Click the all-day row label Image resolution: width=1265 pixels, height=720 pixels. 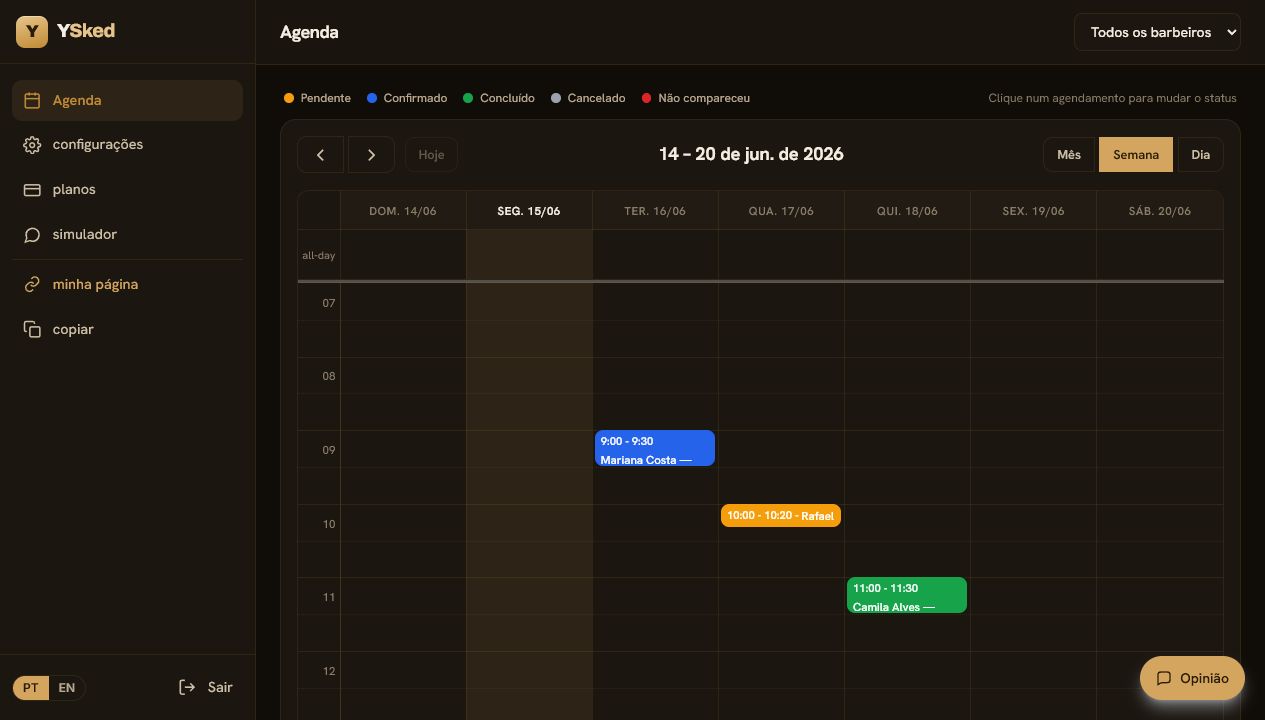[x=319, y=256]
